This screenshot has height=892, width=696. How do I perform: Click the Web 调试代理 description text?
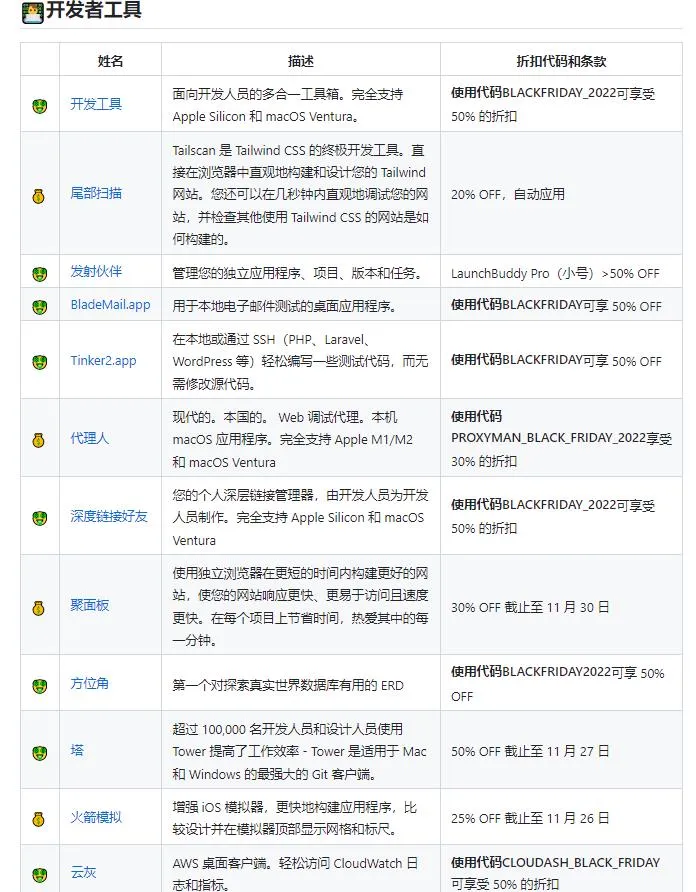(293, 440)
